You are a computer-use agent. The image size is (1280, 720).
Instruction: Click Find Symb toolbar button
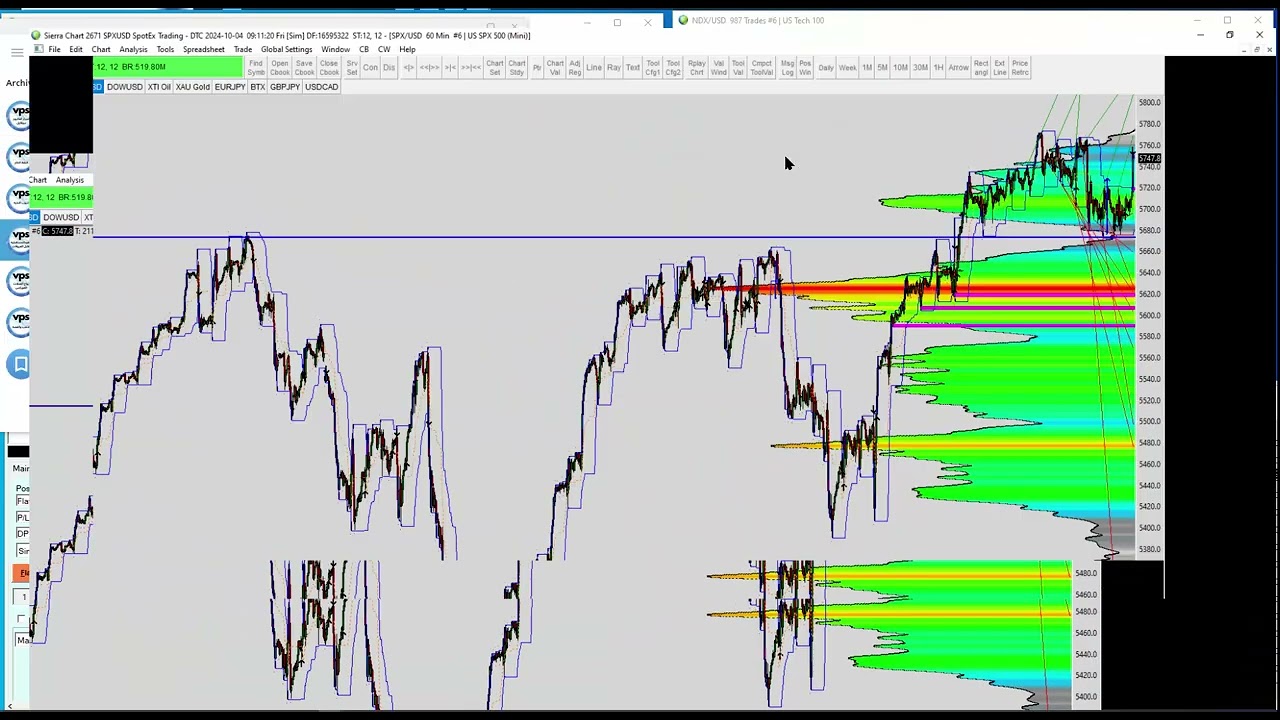coord(256,67)
